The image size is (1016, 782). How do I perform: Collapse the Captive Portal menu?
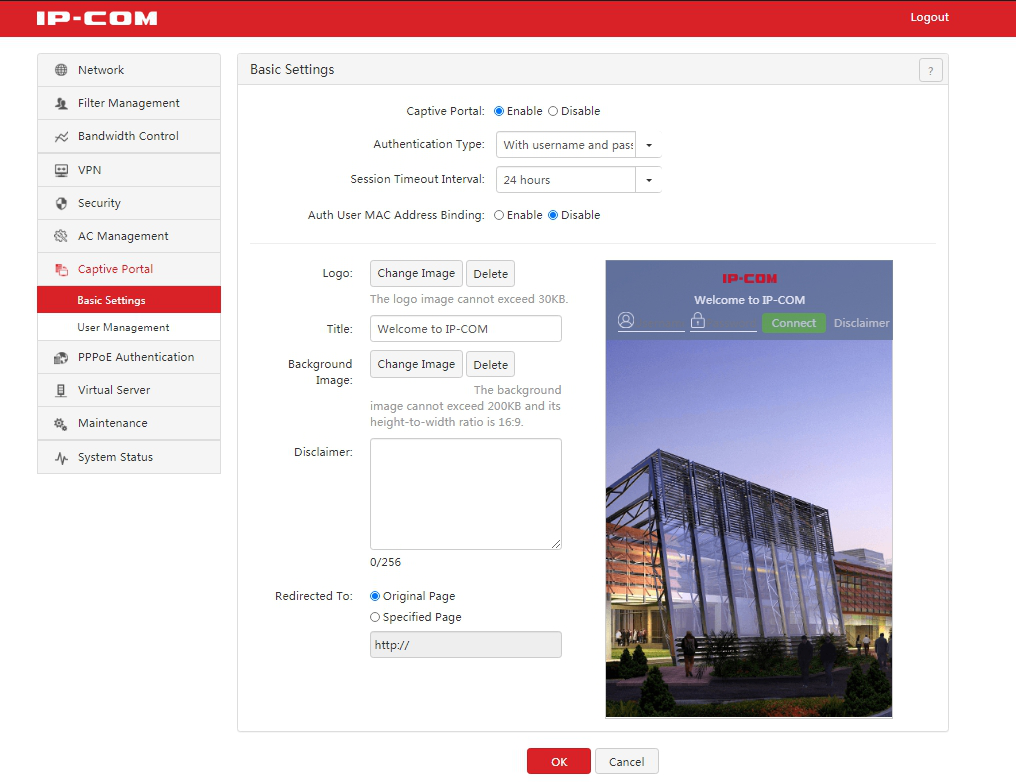pos(129,269)
